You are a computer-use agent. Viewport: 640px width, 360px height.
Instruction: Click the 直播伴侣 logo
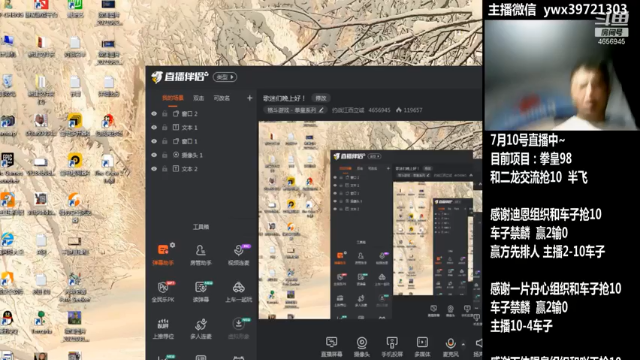coord(180,77)
